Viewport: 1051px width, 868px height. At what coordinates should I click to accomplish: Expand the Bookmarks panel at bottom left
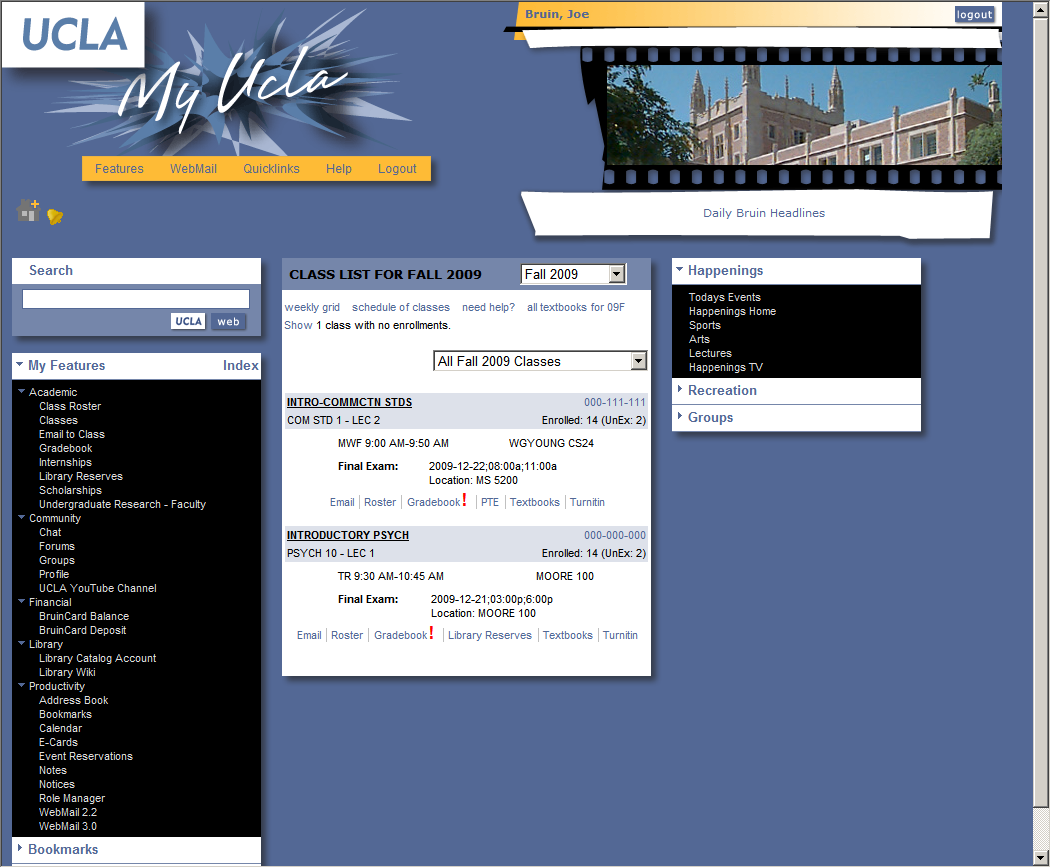pyautogui.click(x=63, y=849)
